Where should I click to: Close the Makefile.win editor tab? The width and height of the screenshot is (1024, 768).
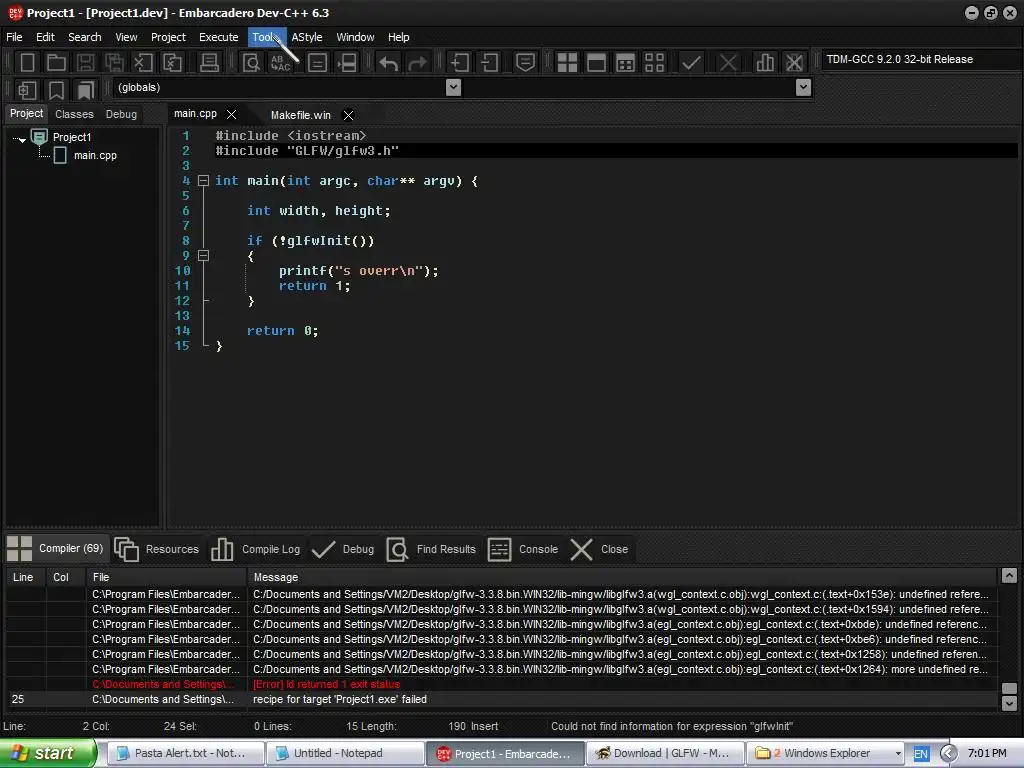(x=348, y=115)
